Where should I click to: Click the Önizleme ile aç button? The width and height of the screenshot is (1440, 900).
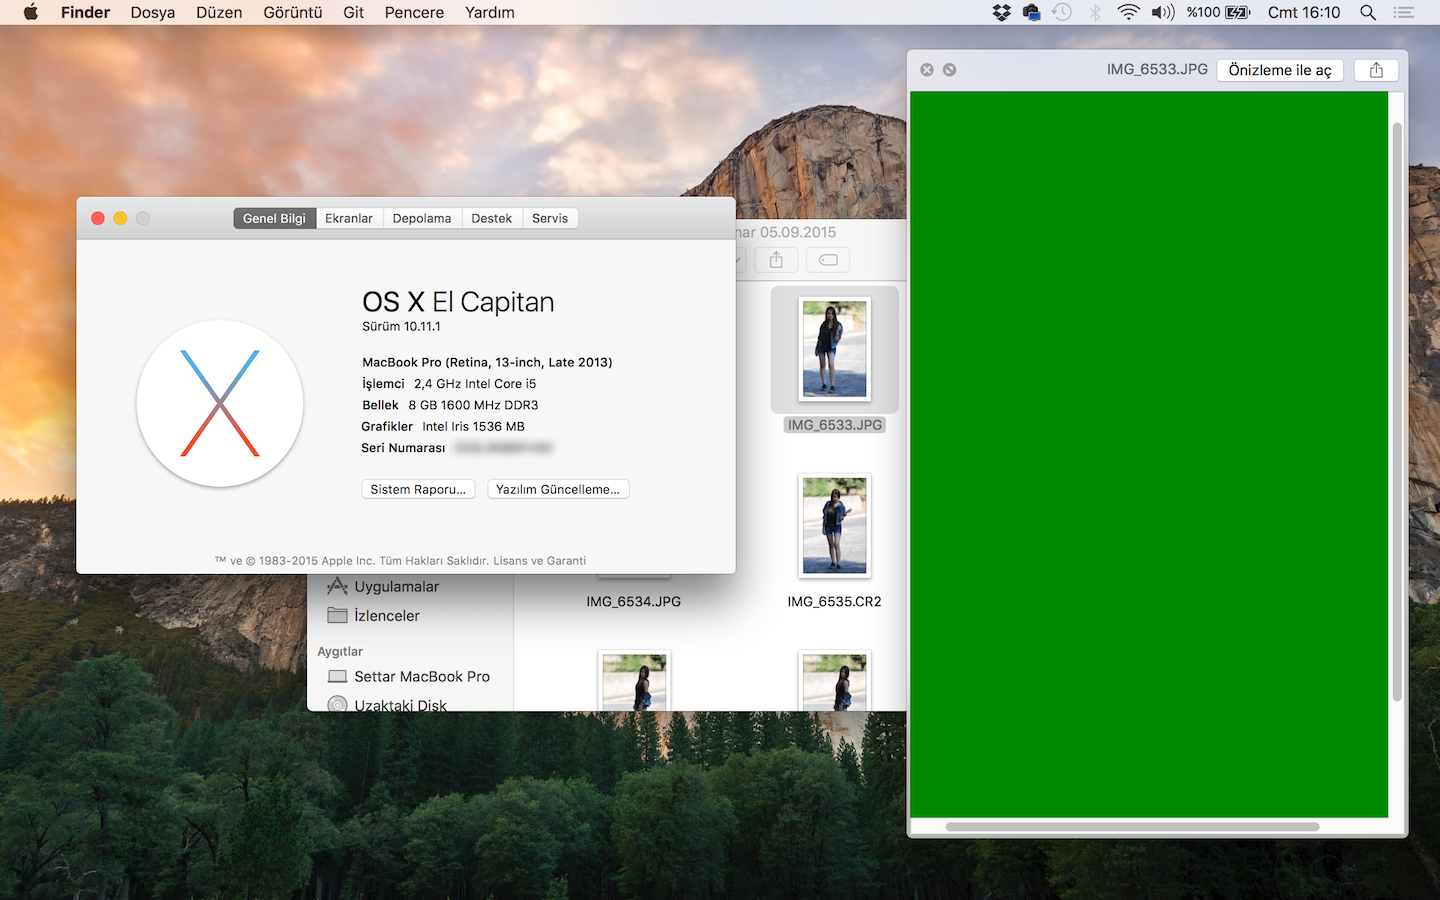coord(1280,70)
